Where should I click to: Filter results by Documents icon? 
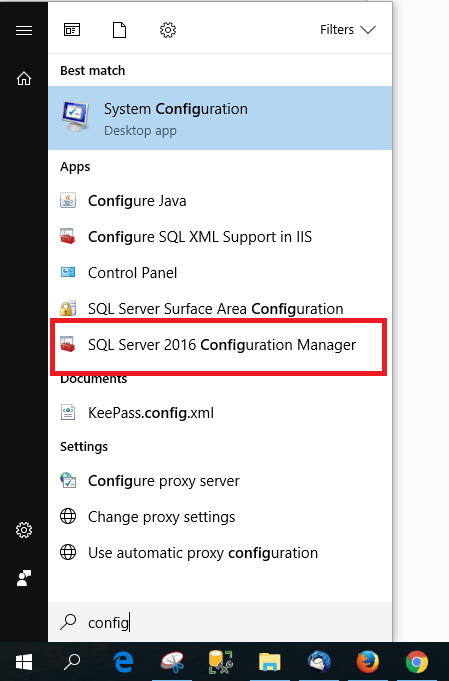(x=119, y=30)
